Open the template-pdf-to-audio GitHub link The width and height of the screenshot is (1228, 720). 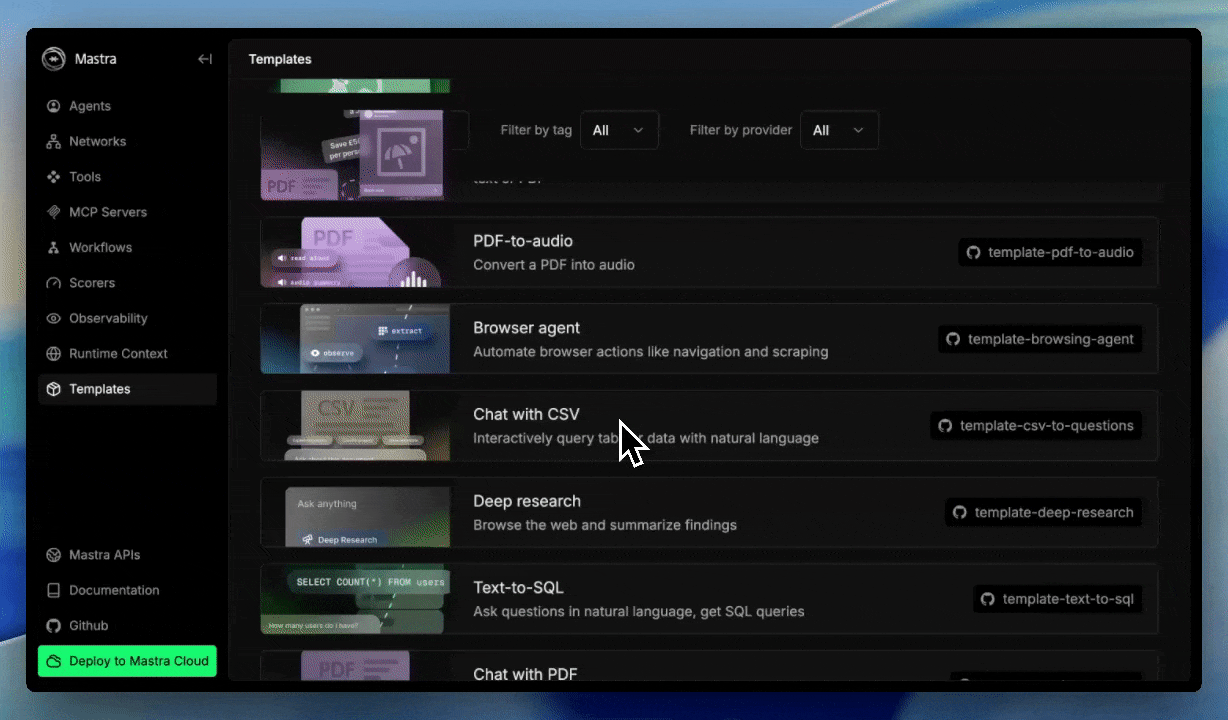(1050, 253)
